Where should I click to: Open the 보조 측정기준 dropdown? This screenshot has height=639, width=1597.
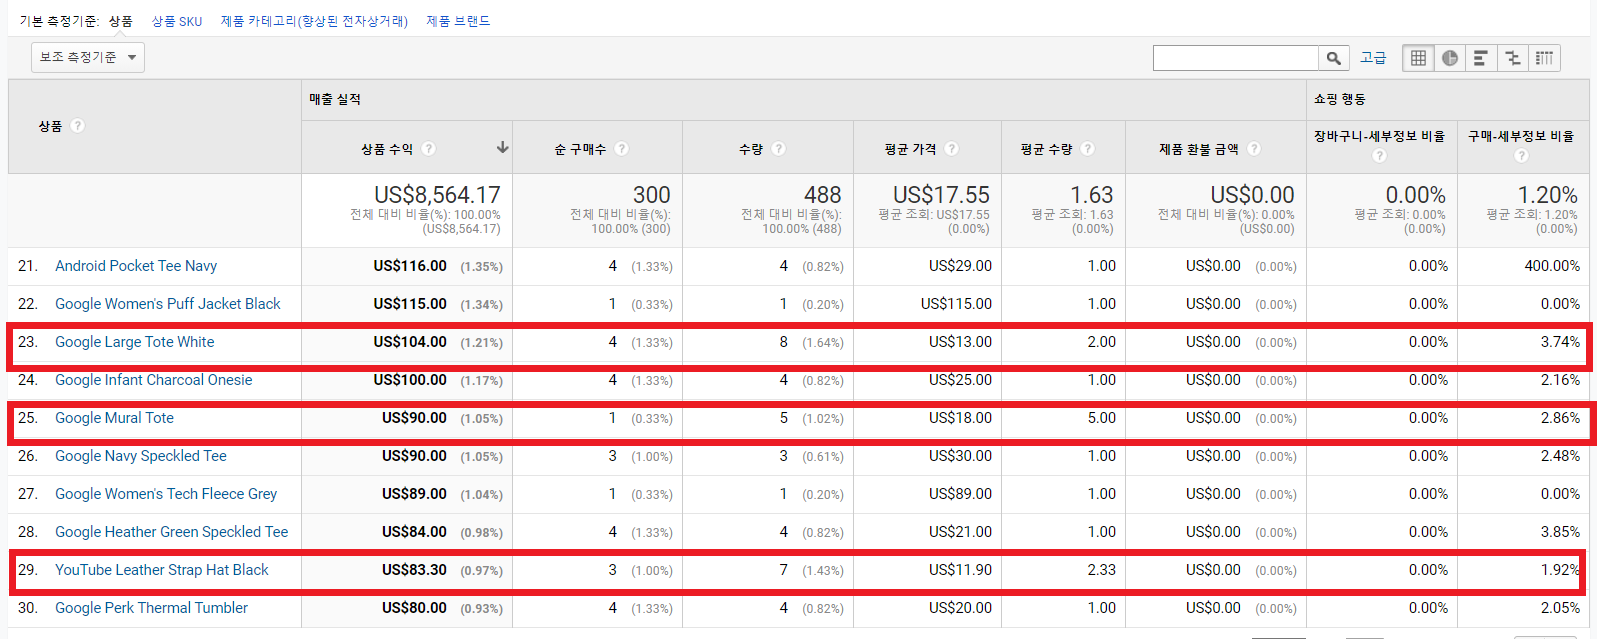88,58
